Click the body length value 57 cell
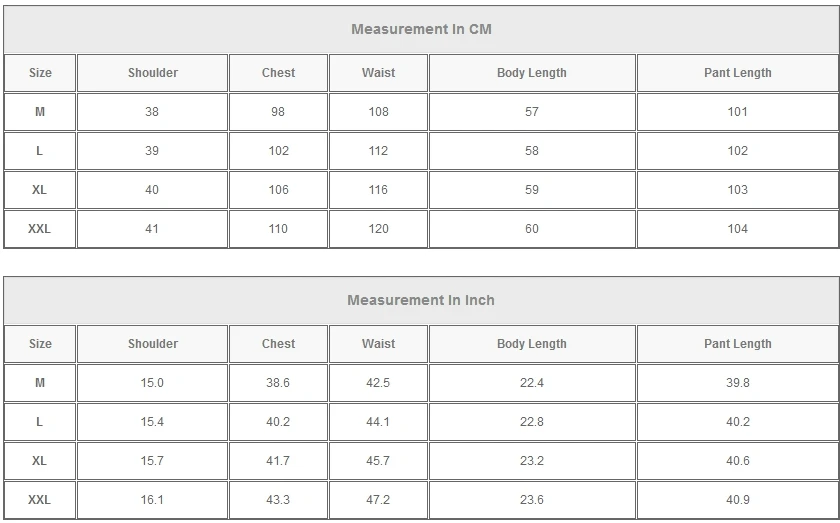This screenshot has width=840, height=523. coord(532,112)
